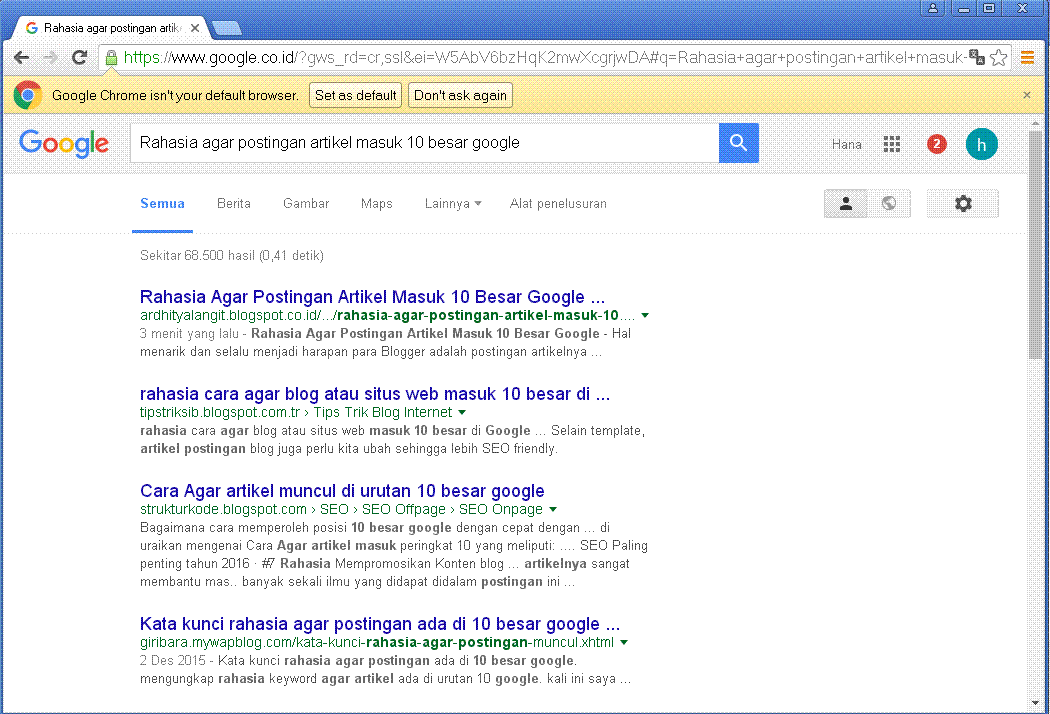
Task: Click the browser back arrow
Action: (21, 58)
